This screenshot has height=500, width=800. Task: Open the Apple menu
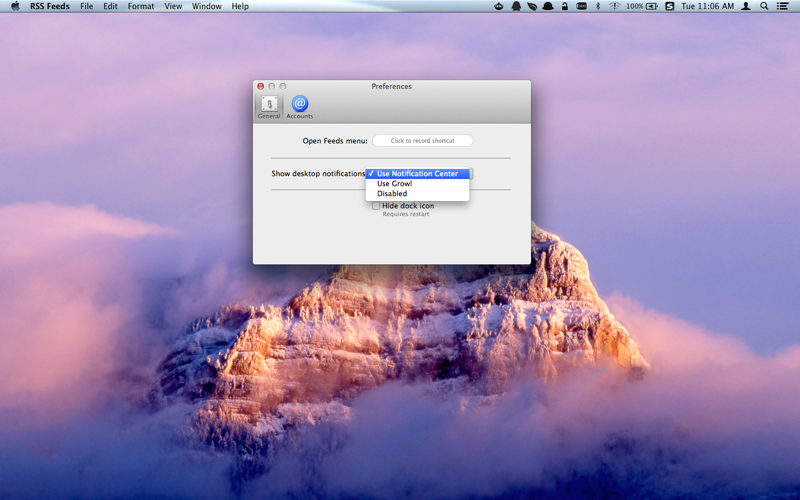pyautogui.click(x=15, y=6)
